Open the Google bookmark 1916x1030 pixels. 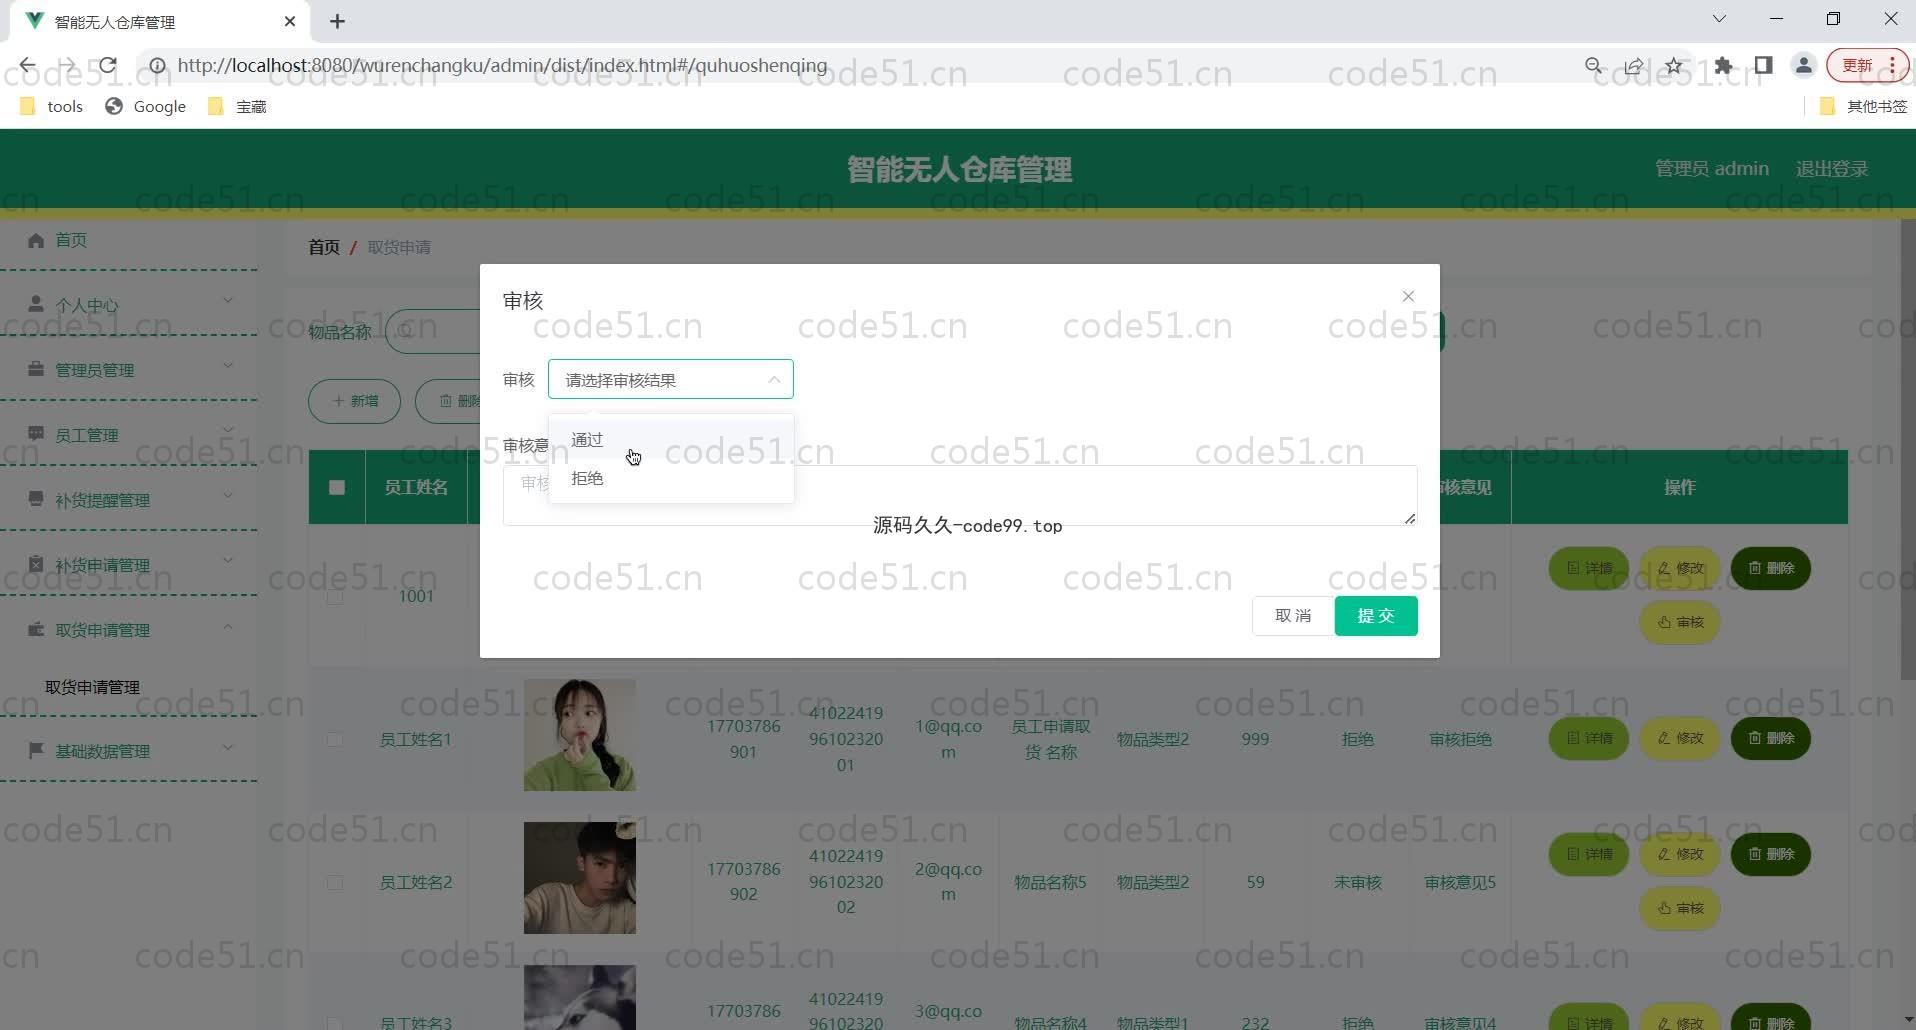[x=147, y=106]
